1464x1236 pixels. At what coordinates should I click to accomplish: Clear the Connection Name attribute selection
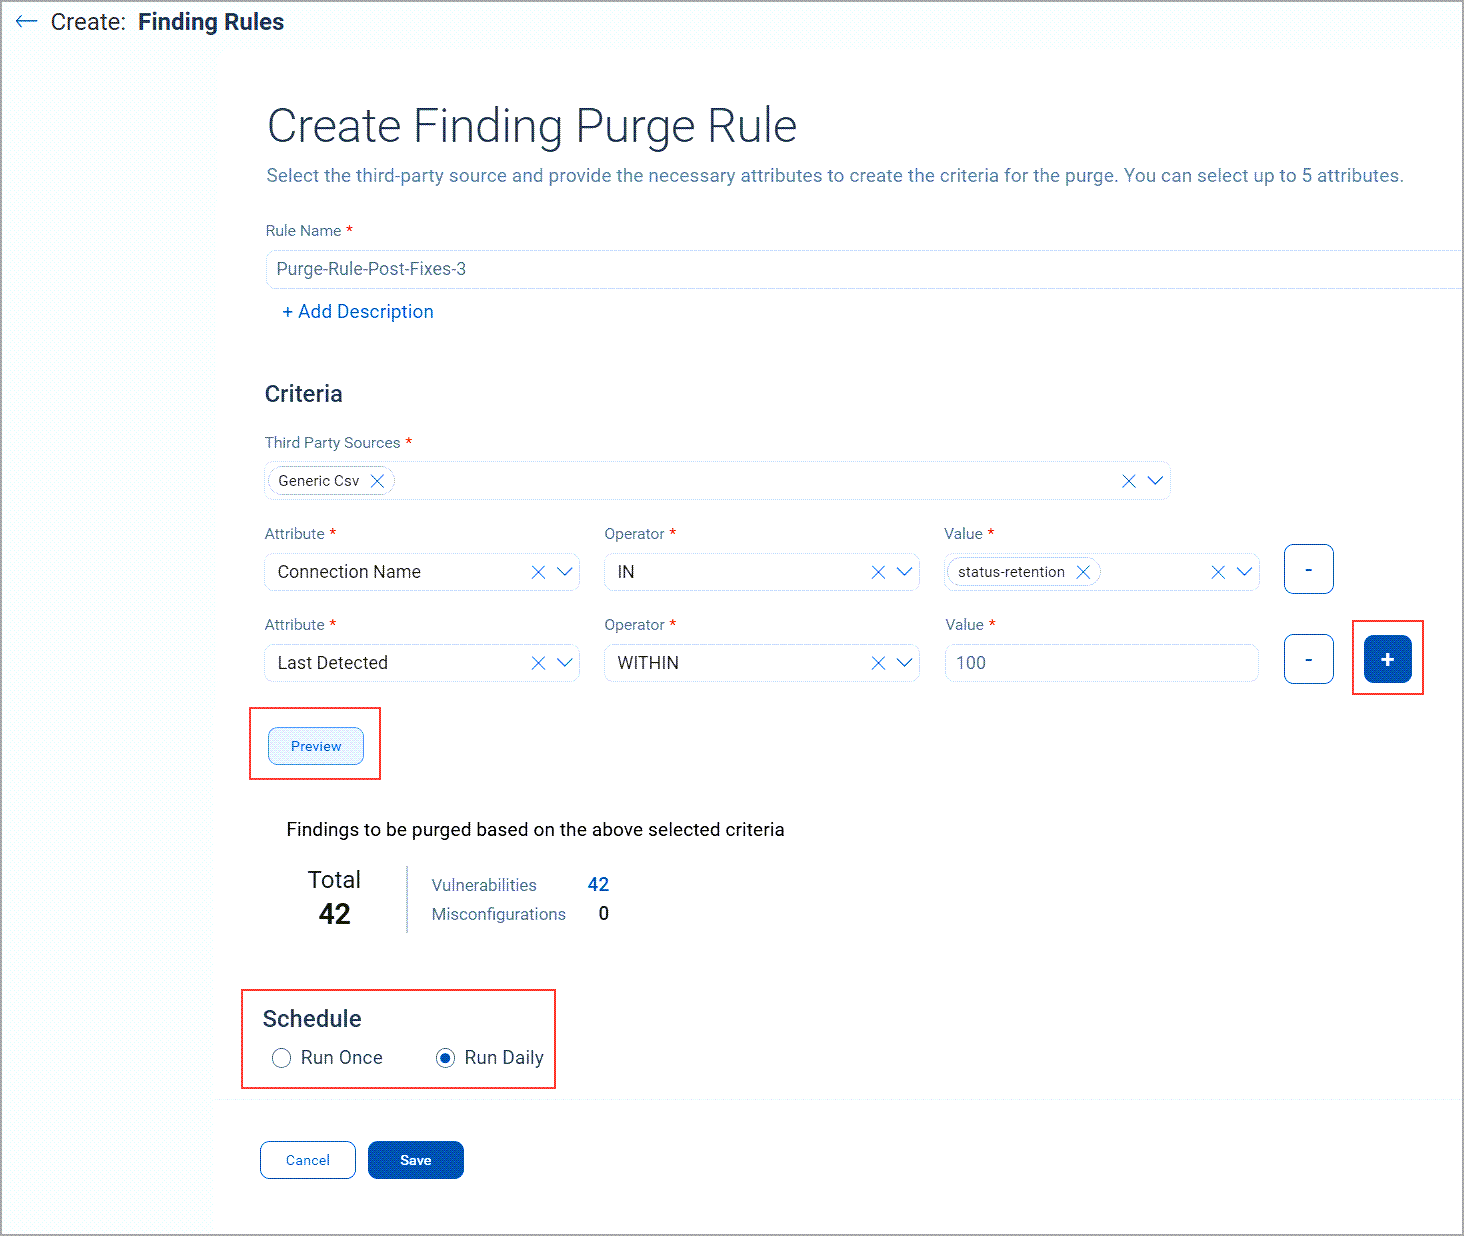pyautogui.click(x=538, y=572)
